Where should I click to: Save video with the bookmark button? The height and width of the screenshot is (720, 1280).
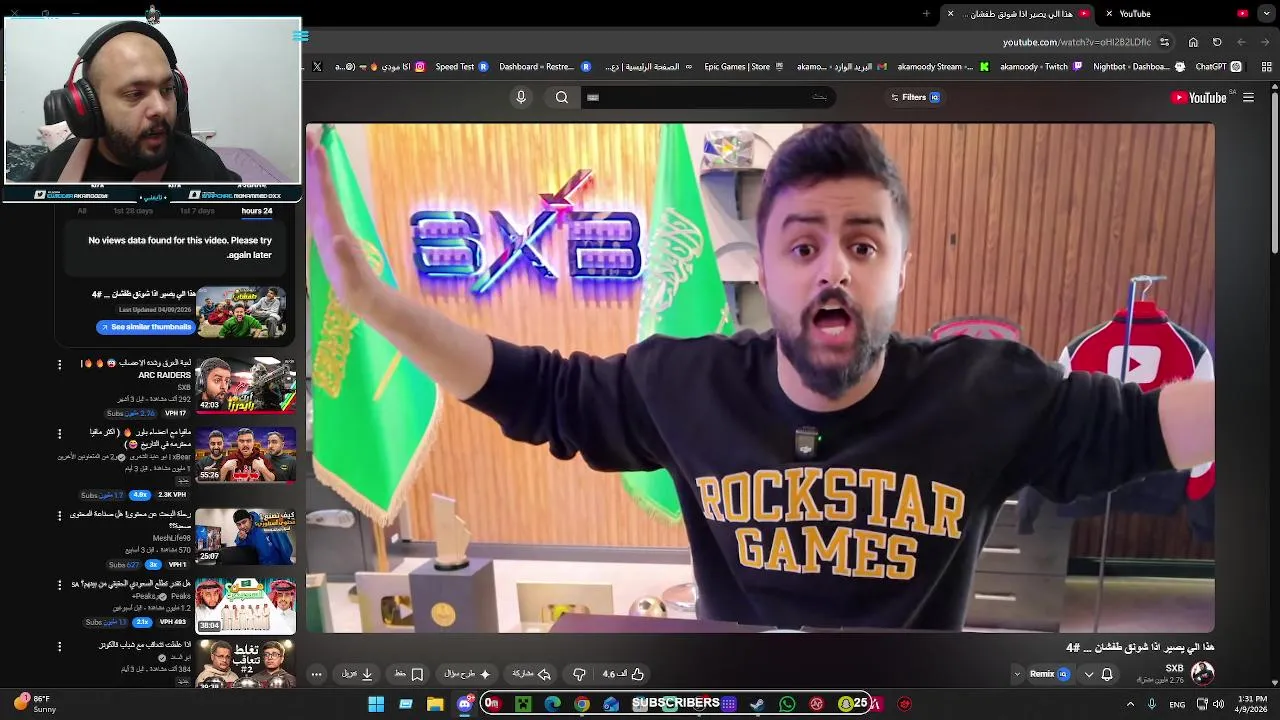pos(408,674)
